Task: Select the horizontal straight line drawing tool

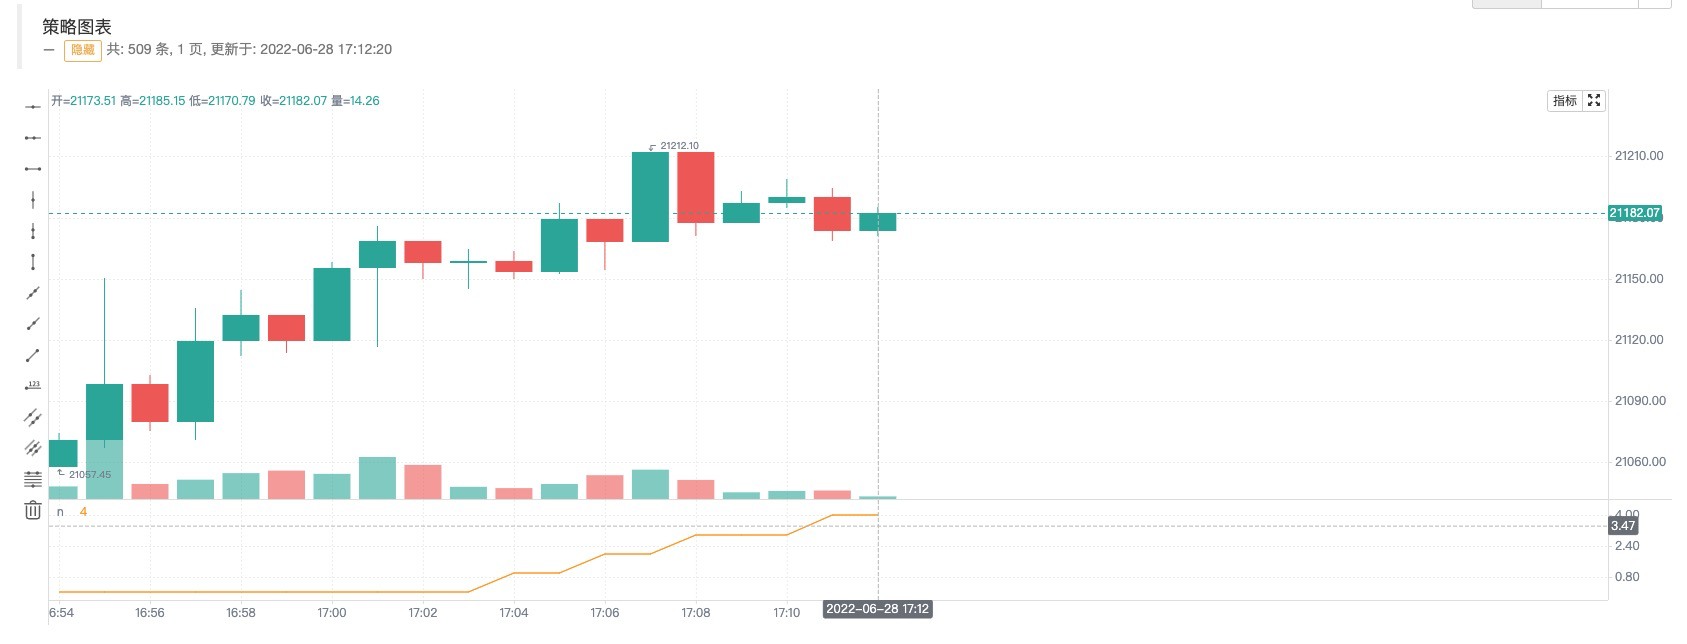Action: 33,107
